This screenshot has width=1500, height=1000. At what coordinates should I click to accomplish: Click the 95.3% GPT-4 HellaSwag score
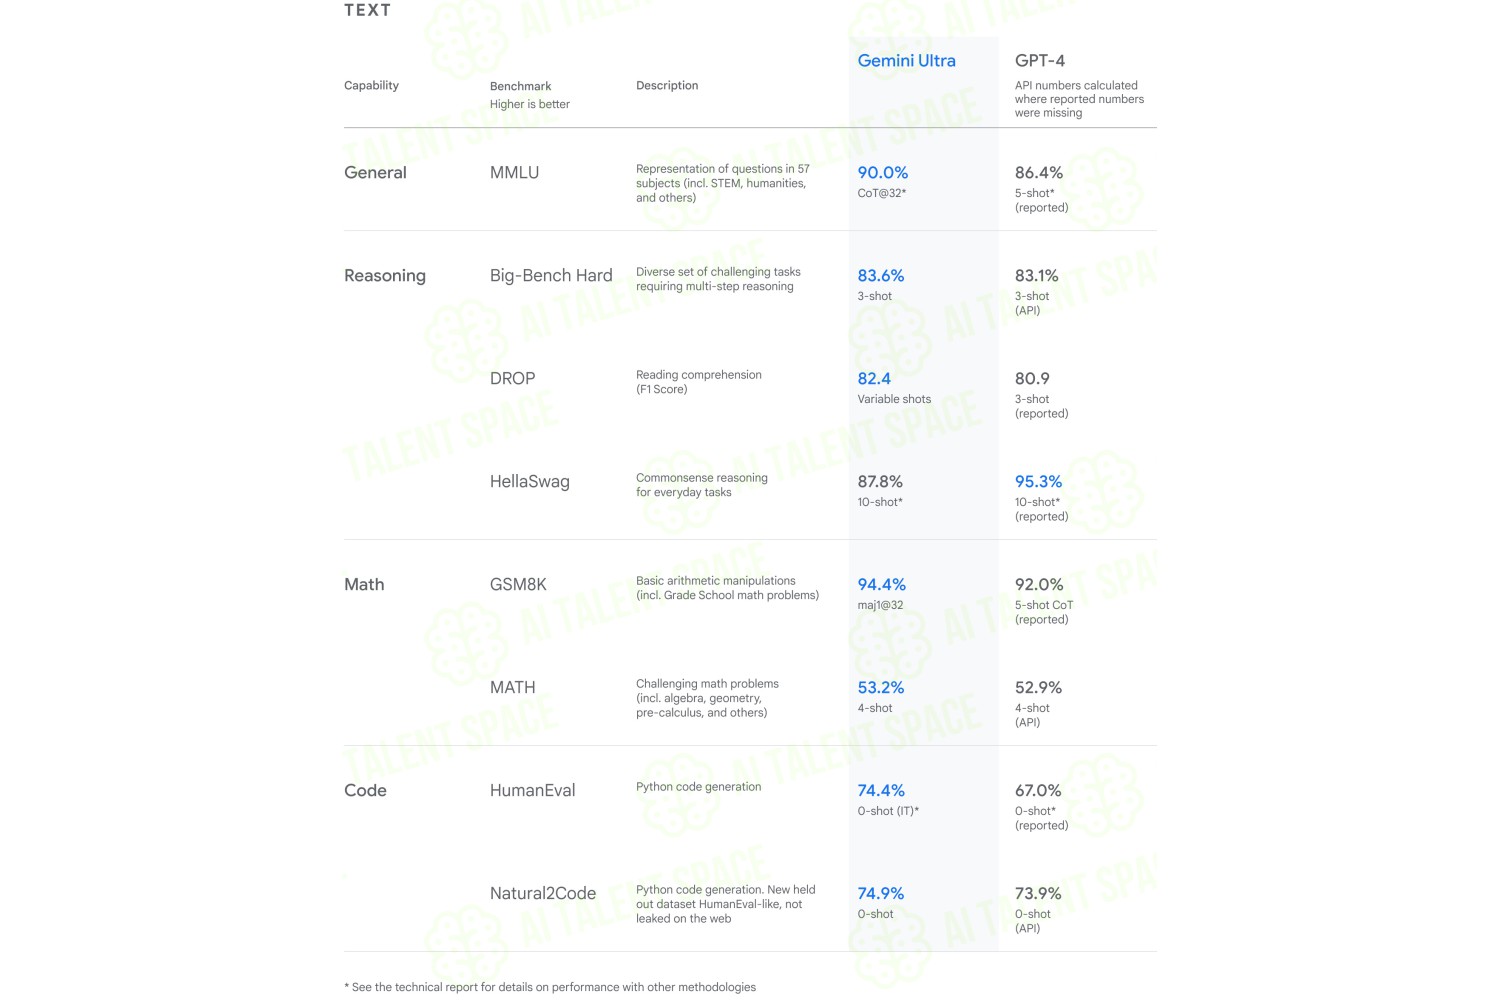click(x=1038, y=482)
